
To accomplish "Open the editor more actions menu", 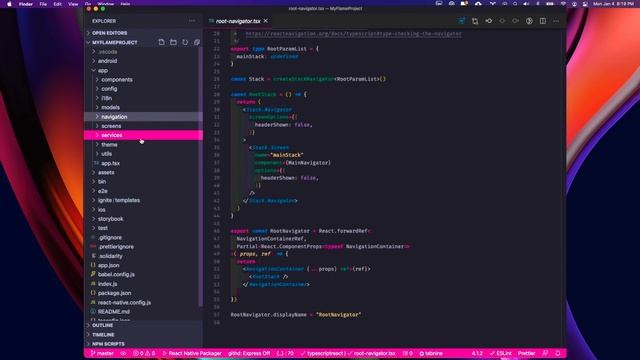I will (556, 21).
